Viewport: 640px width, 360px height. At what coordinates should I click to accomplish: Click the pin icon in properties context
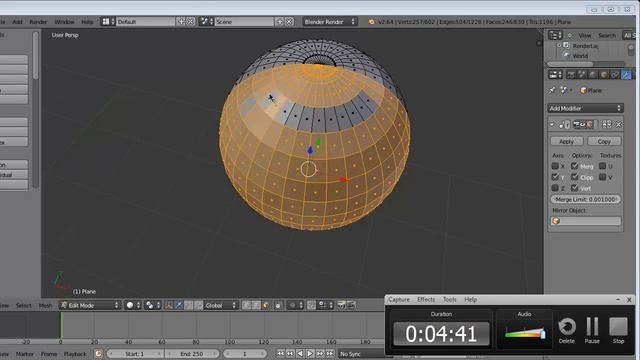pos(552,90)
